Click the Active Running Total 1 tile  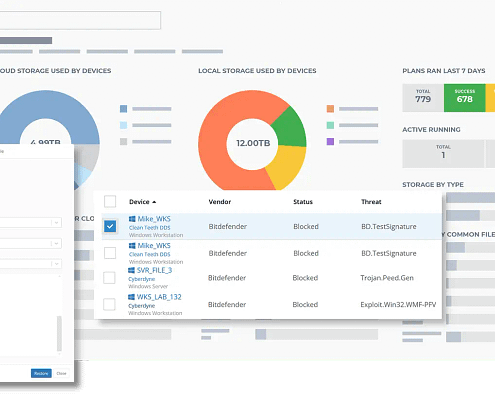tap(443, 154)
